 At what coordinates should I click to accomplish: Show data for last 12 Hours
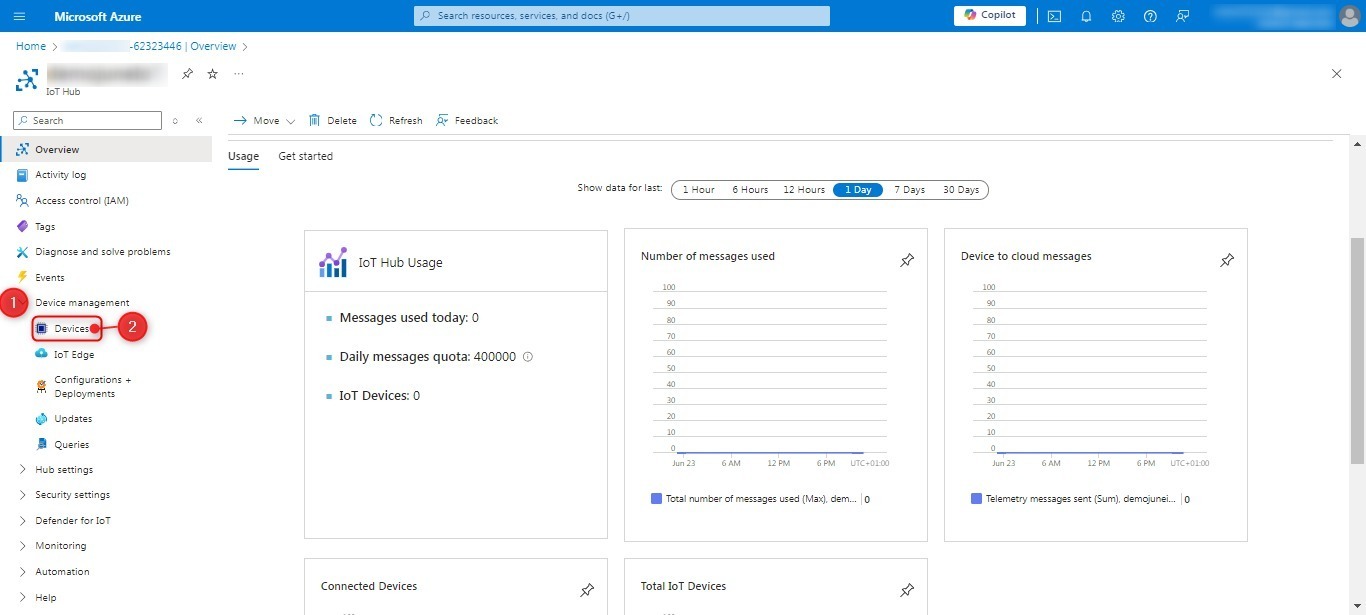(x=804, y=190)
